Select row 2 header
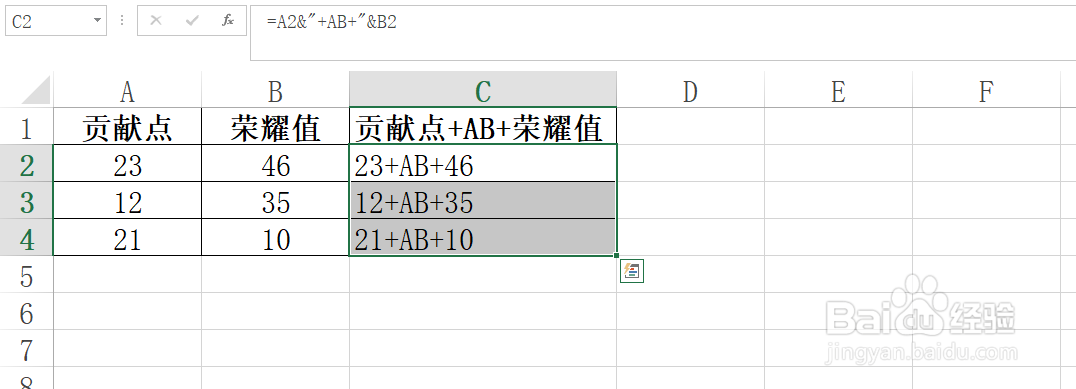 [26, 163]
